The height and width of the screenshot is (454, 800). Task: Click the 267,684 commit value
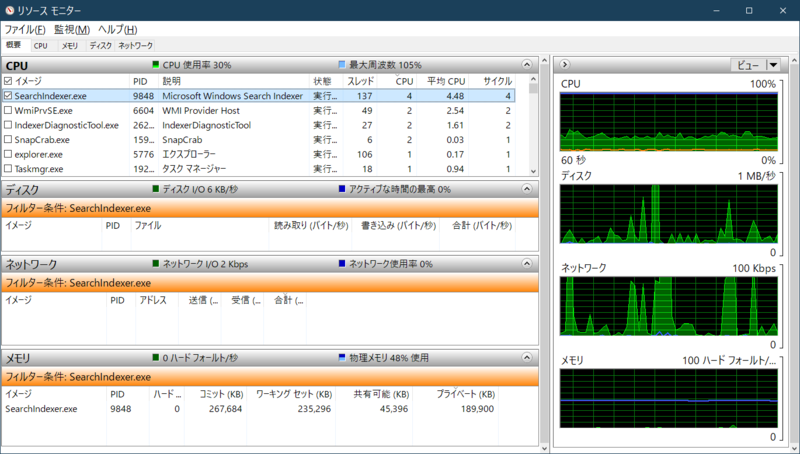tap(225, 409)
